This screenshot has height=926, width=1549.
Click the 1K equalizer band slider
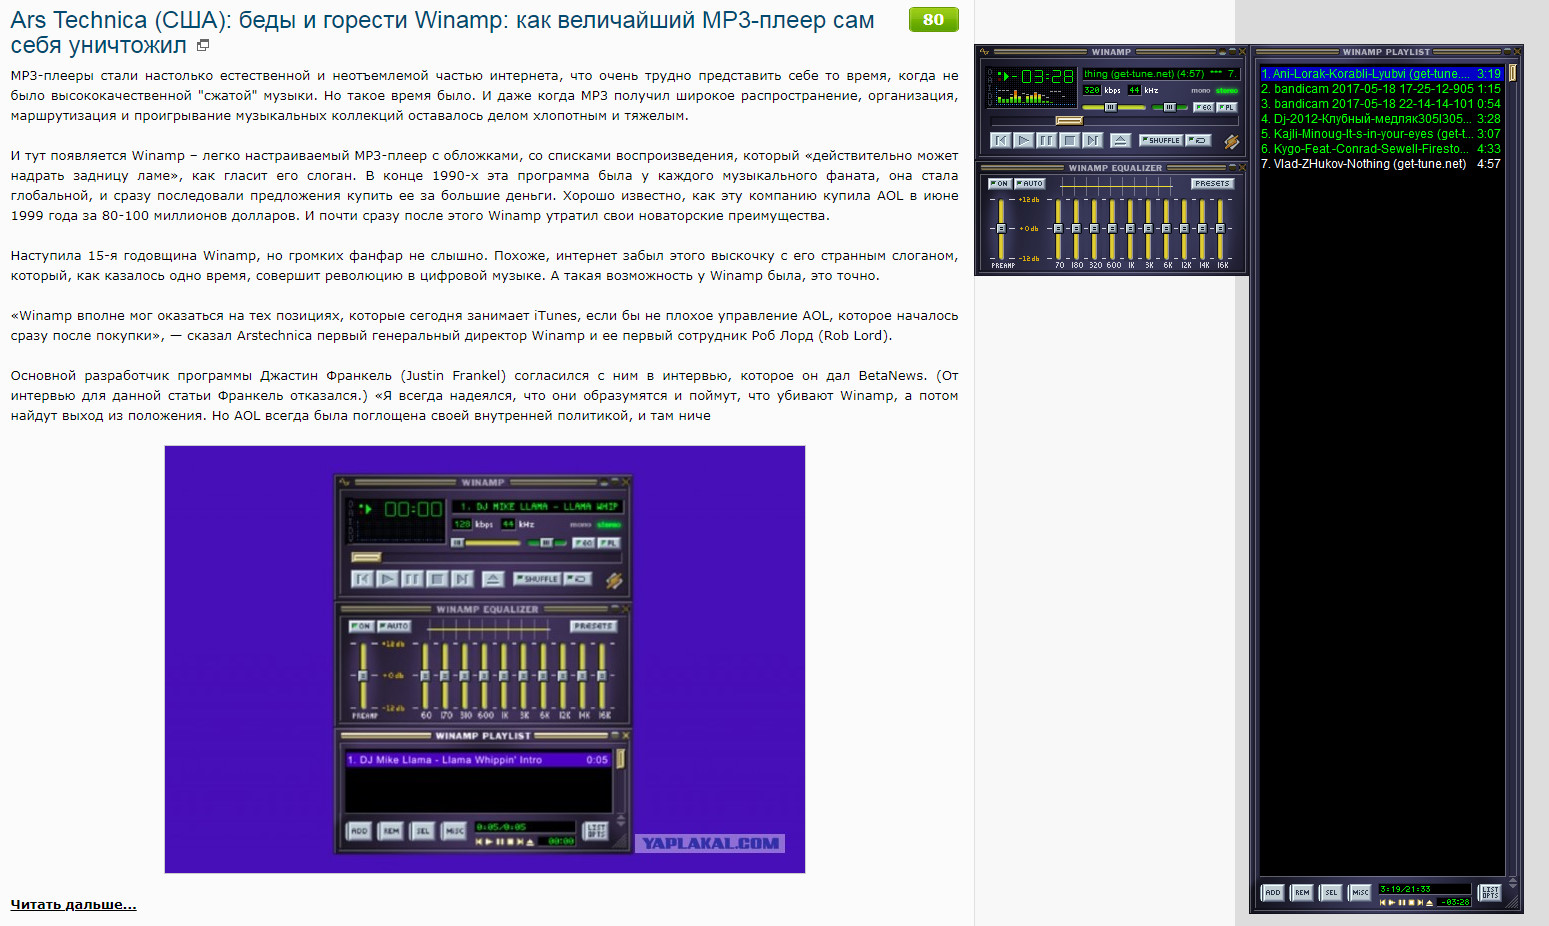click(1130, 229)
